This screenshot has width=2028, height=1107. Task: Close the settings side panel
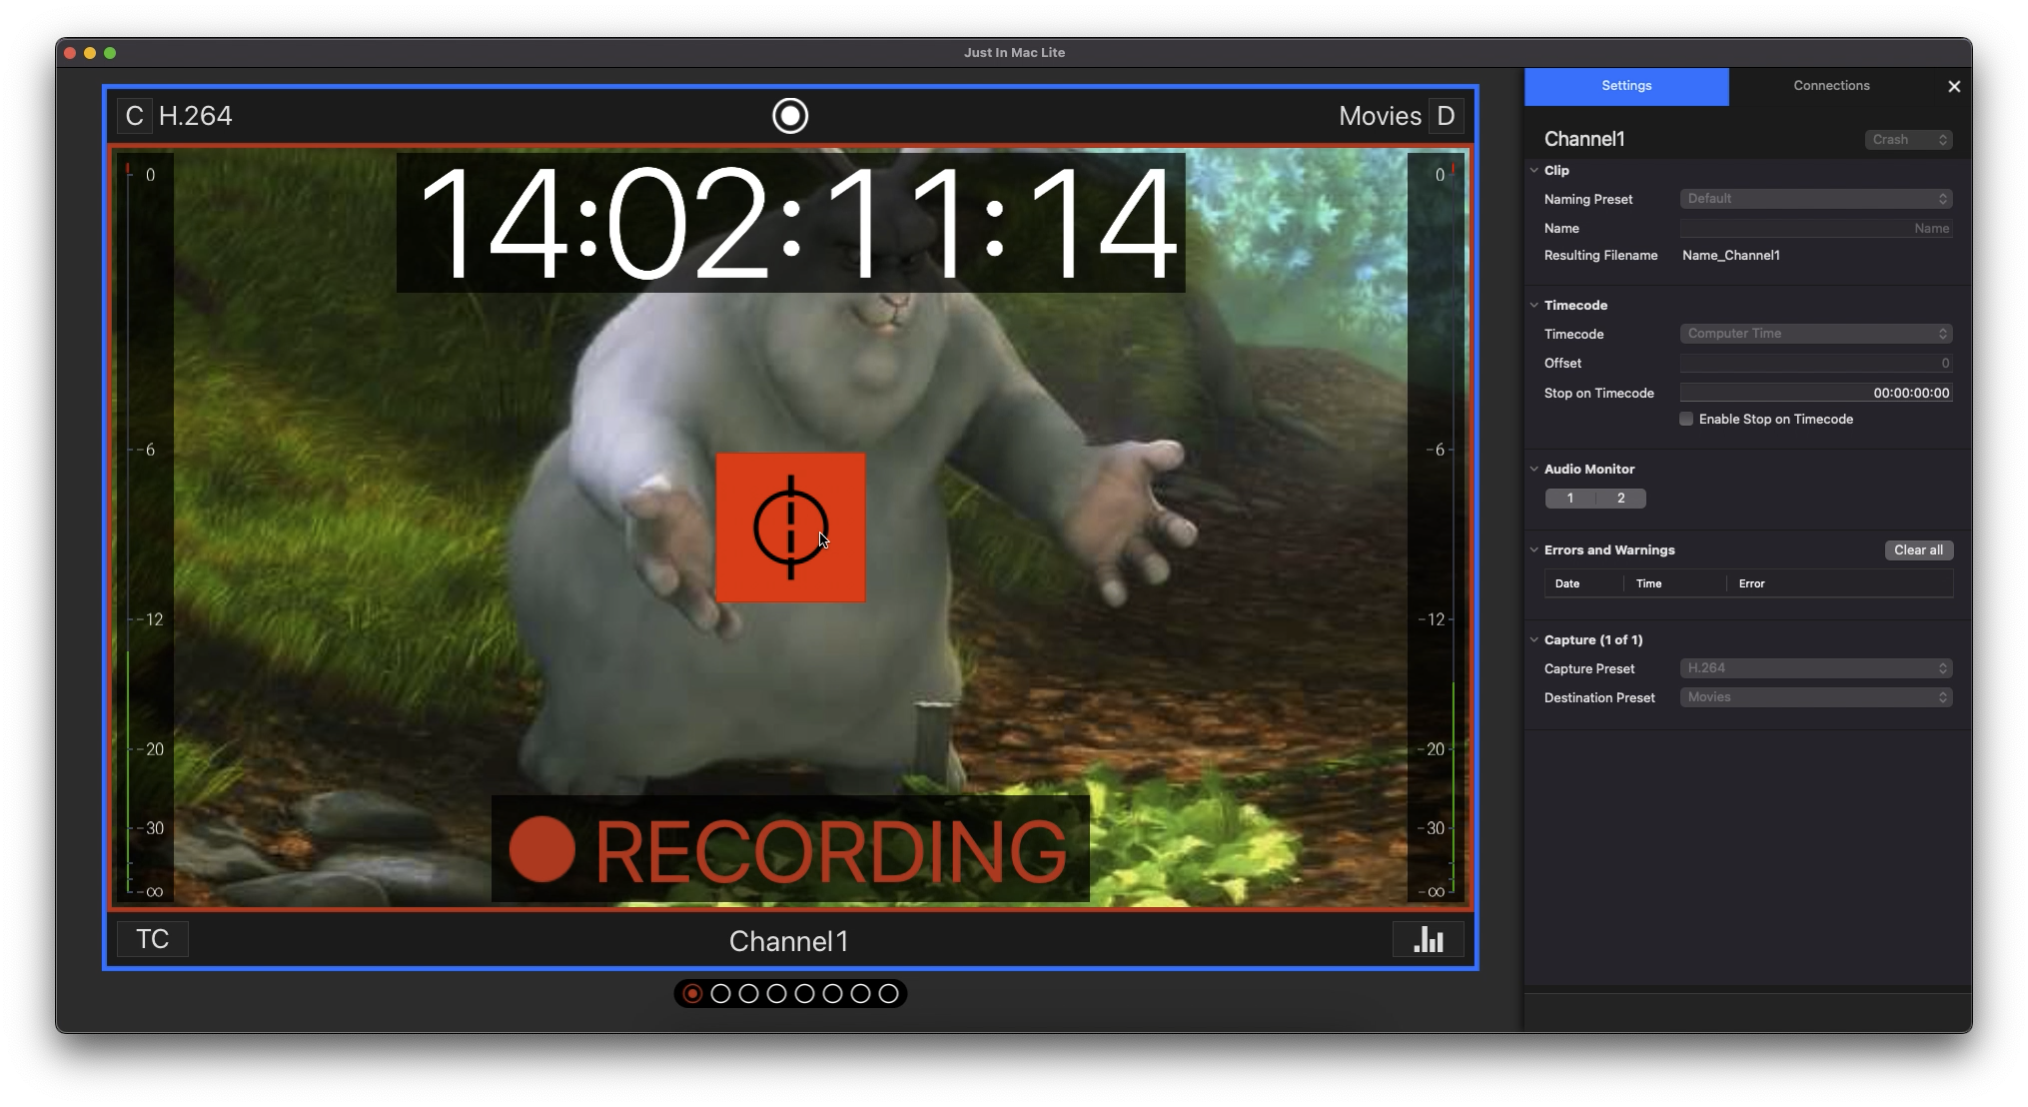[1954, 87]
